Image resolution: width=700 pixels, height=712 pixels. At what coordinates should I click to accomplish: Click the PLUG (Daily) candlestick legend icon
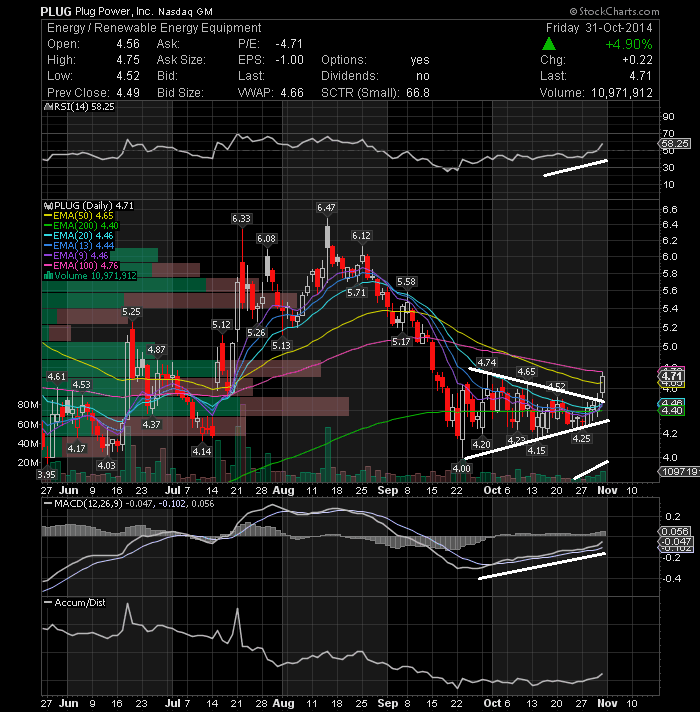click(x=48, y=206)
